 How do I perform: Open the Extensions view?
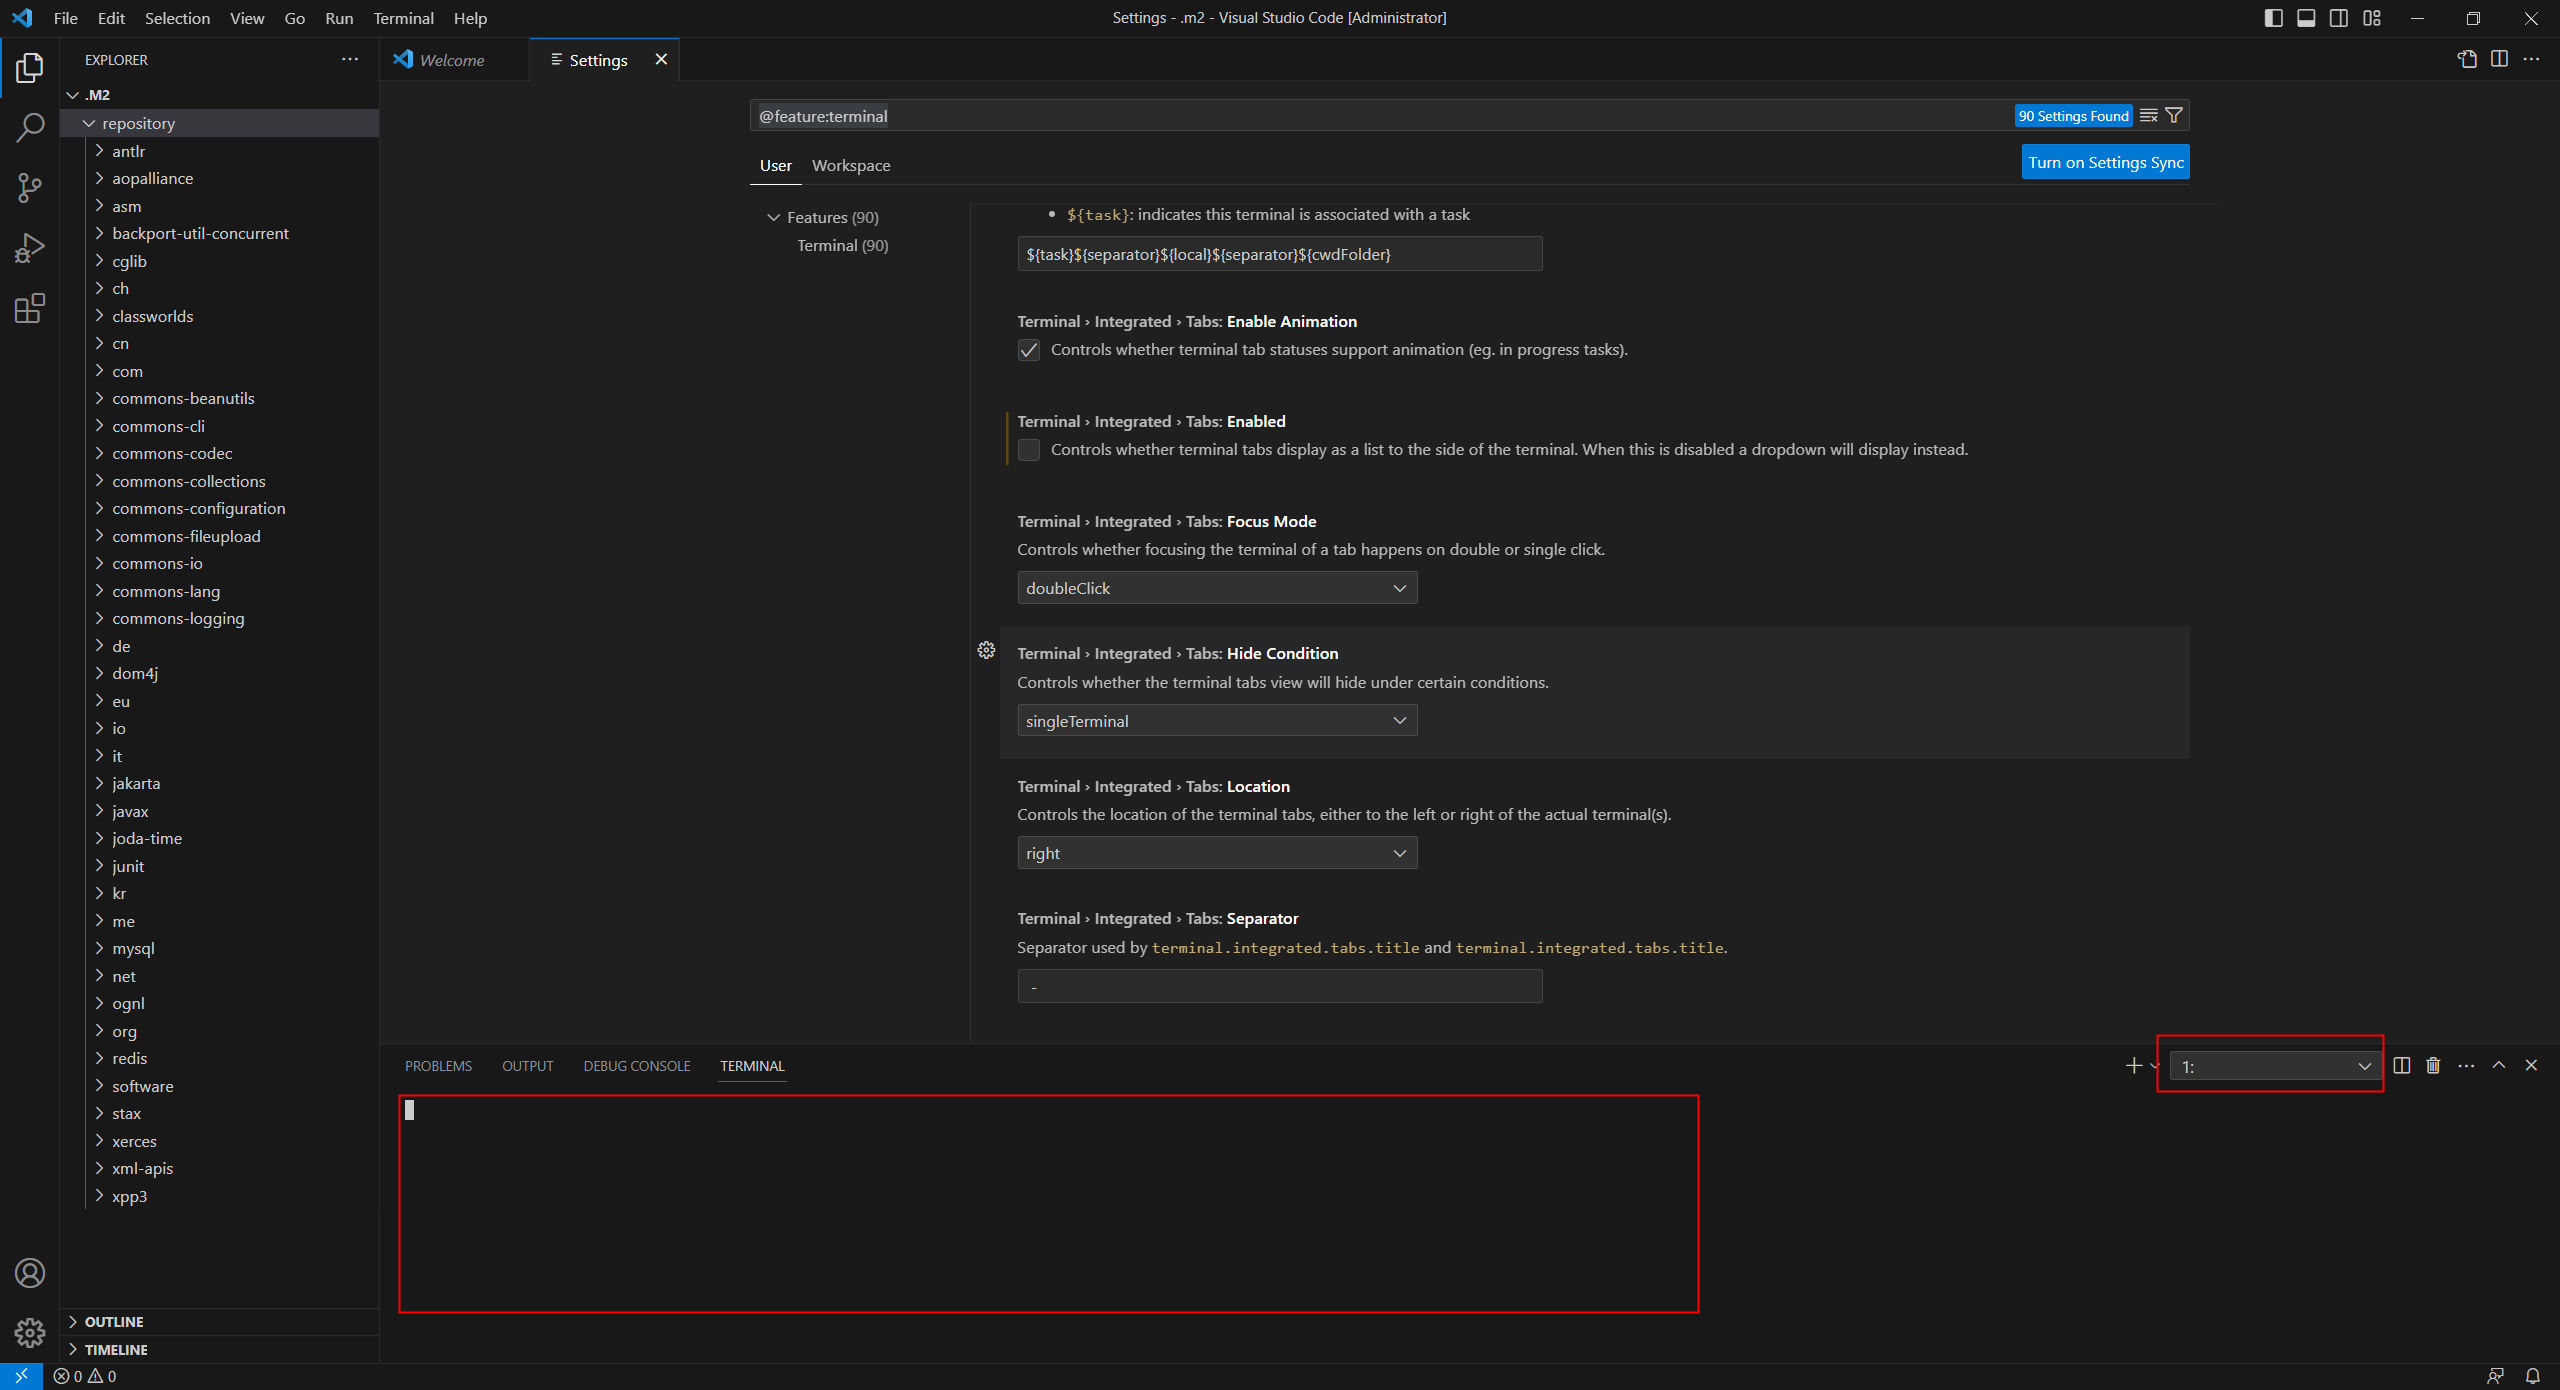pyautogui.click(x=30, y=308)
